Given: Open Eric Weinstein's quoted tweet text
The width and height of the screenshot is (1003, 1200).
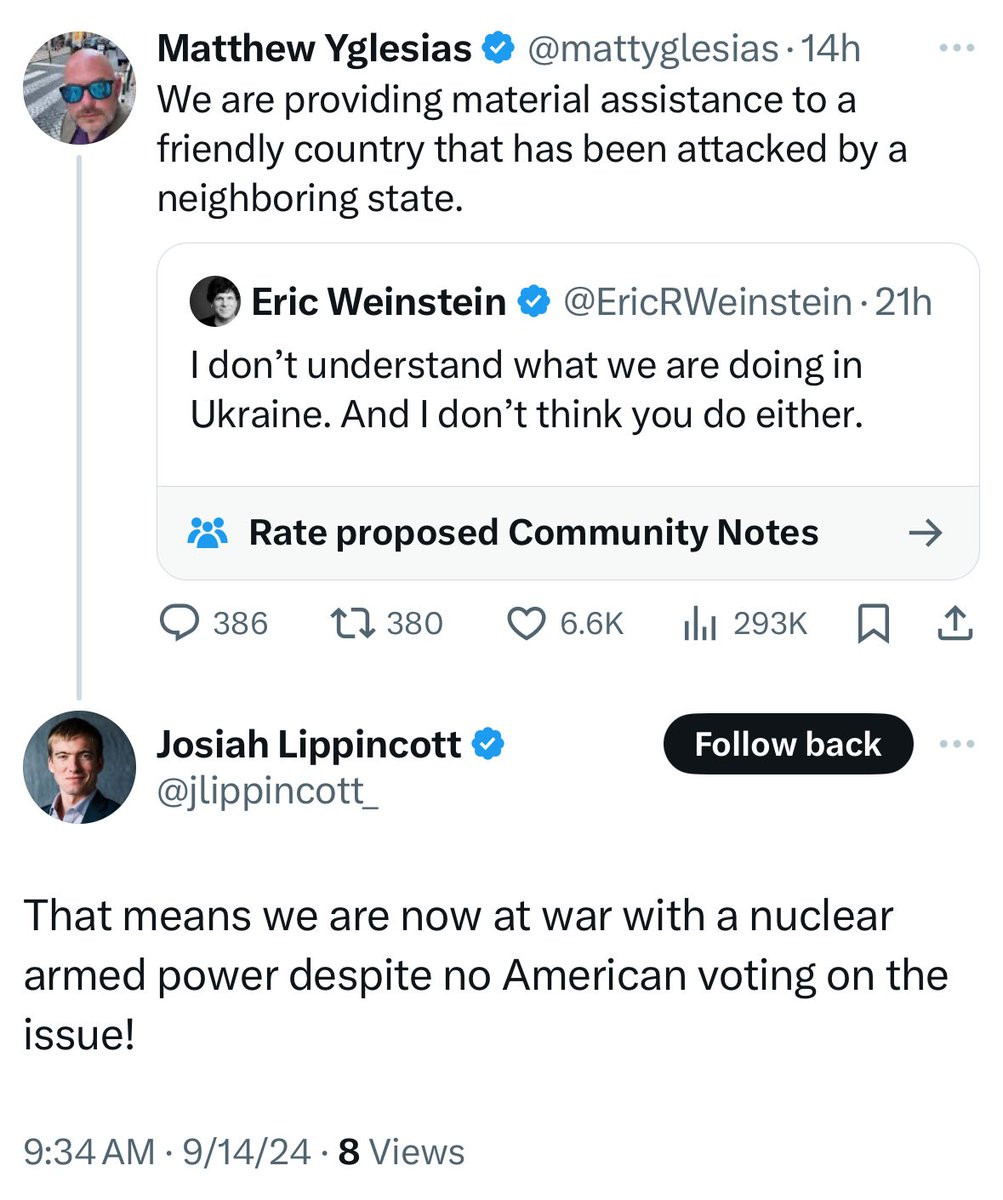Looking at the screenshot, I should click(526, 389).
